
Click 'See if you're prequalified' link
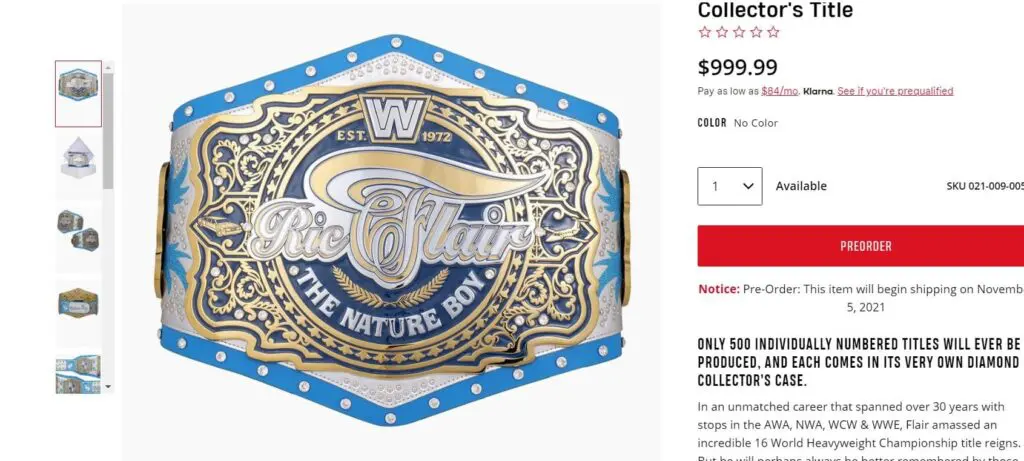(895, 91)
